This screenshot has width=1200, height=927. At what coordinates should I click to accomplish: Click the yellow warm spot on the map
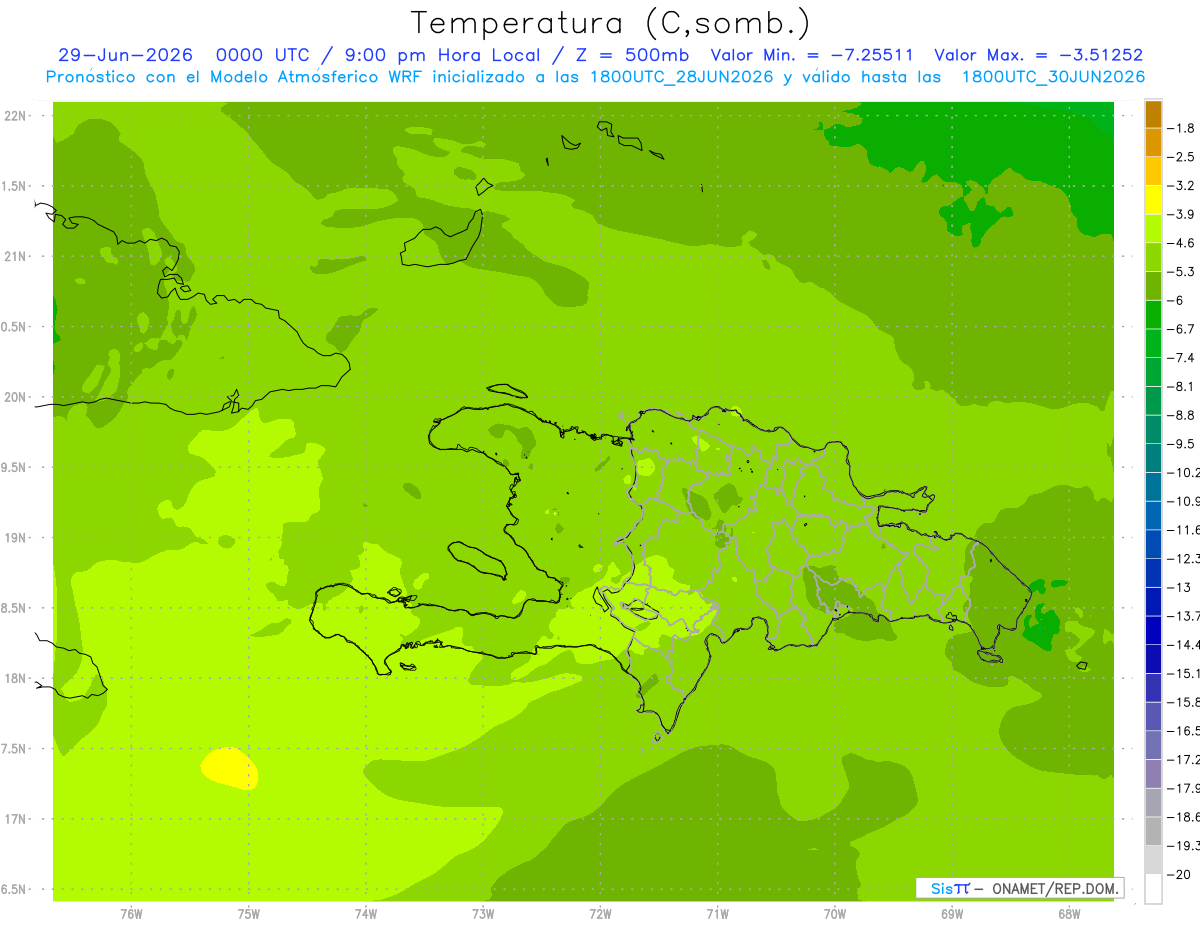click(x=229, y=767)
